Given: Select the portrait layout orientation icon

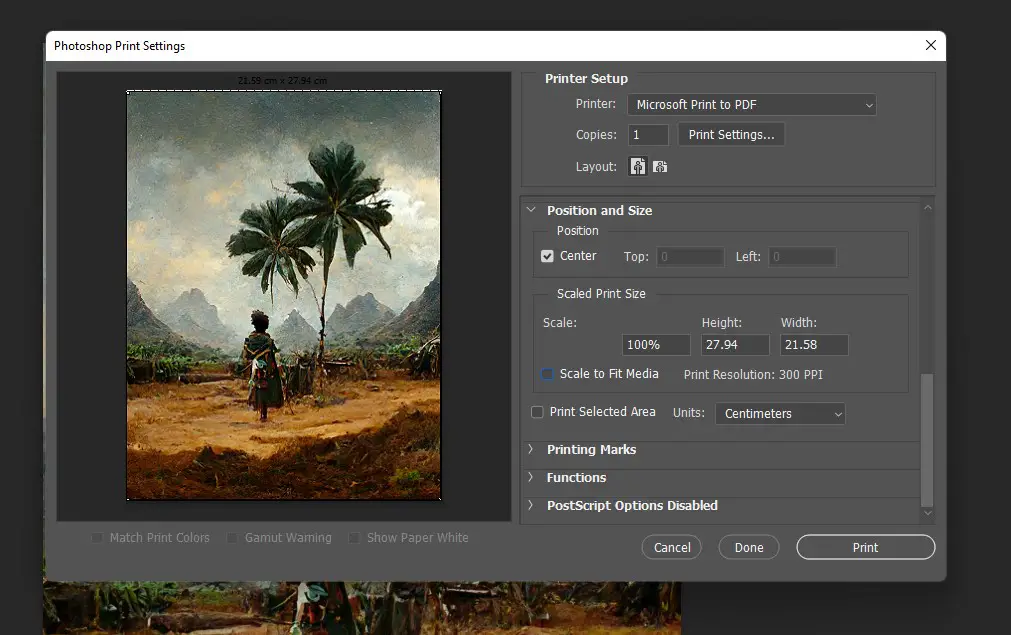Looking at the screenshot, I should click(x=637, y=166).
